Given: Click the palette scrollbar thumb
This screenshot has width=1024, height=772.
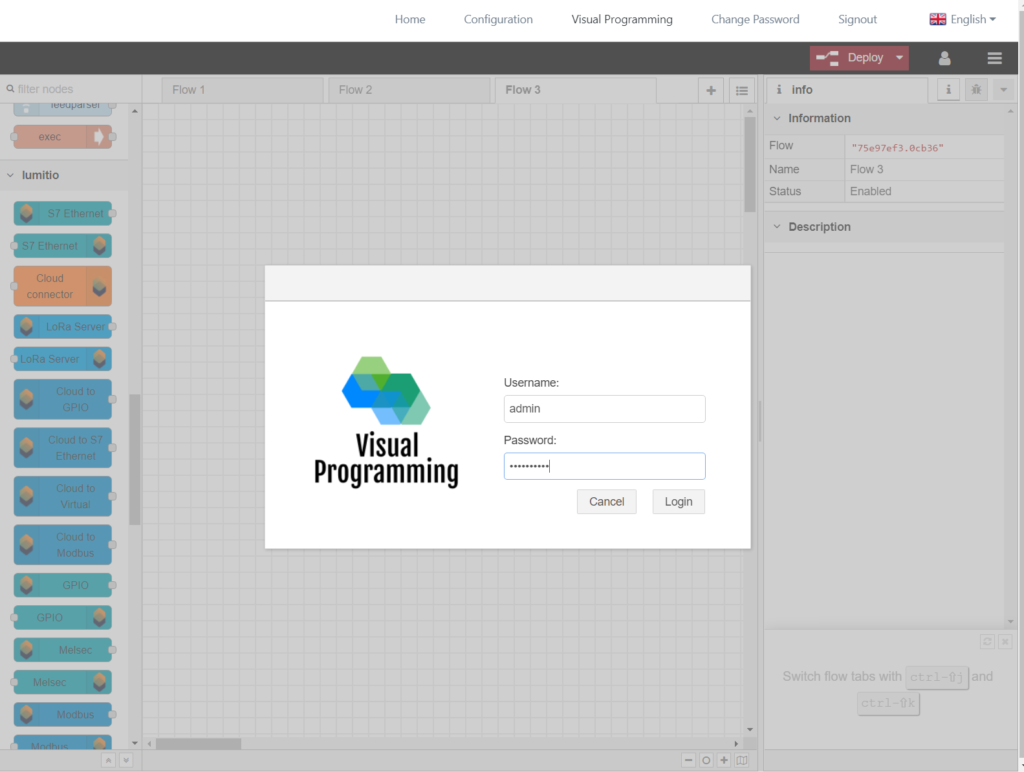Looking at the screenshot, I should [x=135, y=460].
